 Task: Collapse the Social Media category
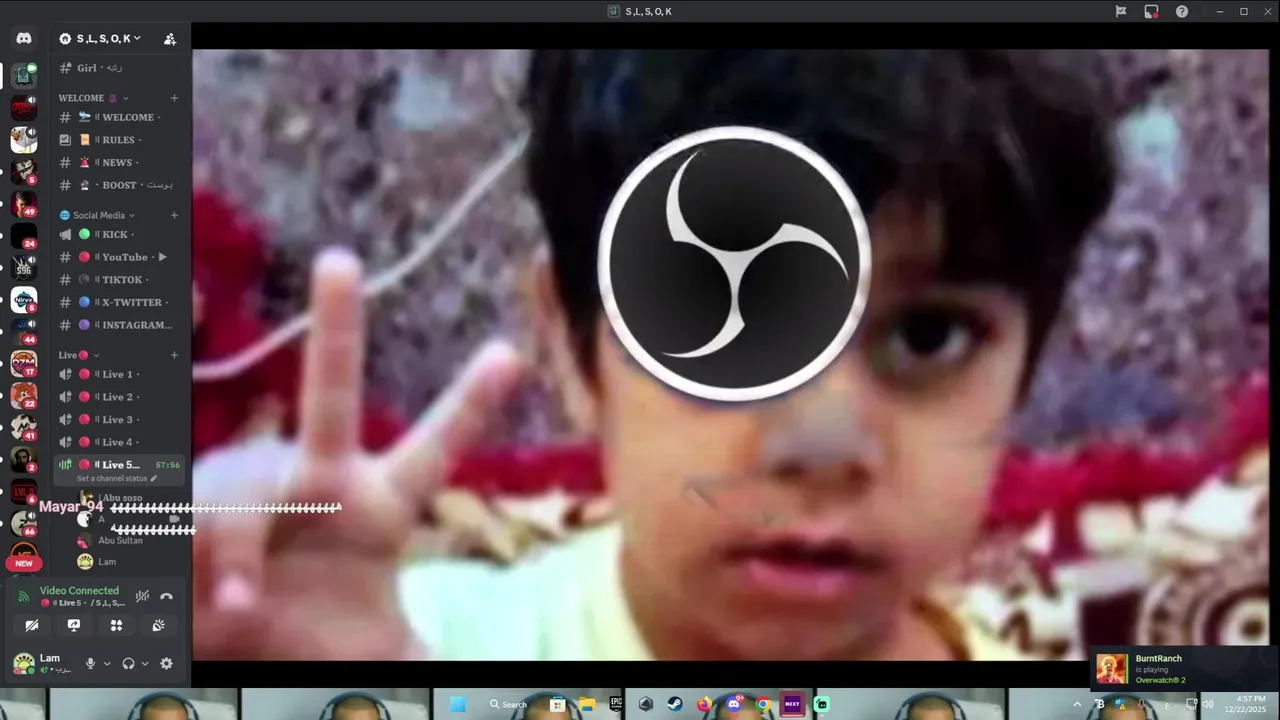pyautogui.click(x=97, y=215)
